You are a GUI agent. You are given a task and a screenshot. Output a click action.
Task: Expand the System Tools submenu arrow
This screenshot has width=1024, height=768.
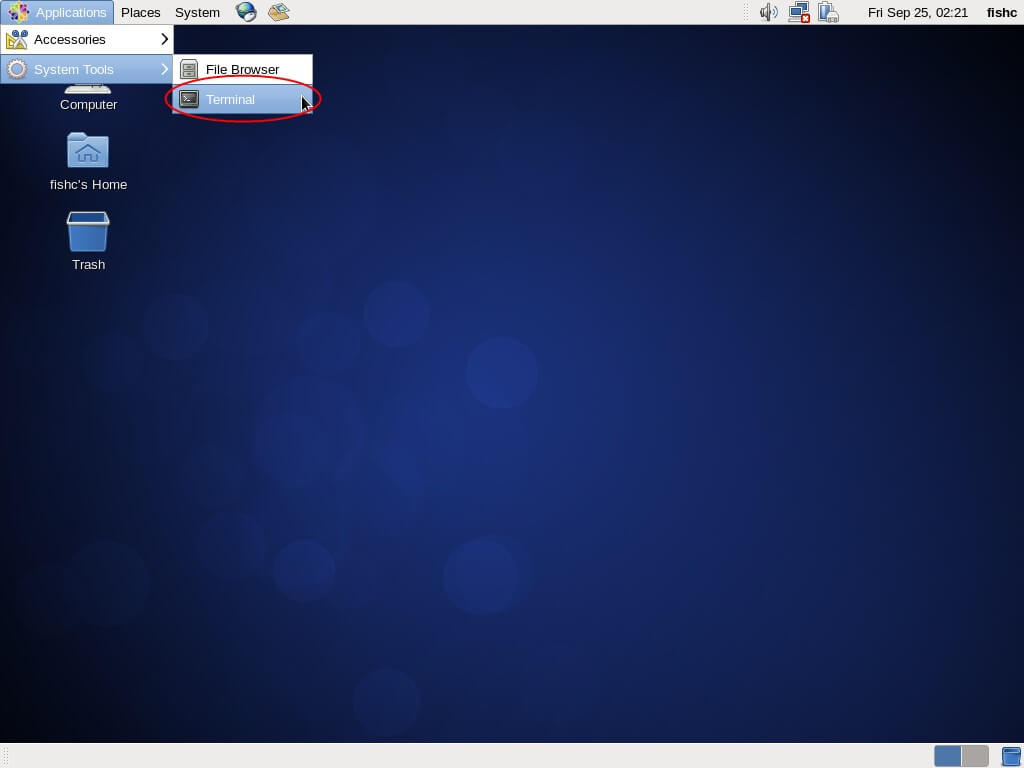(x=164, y=69)
